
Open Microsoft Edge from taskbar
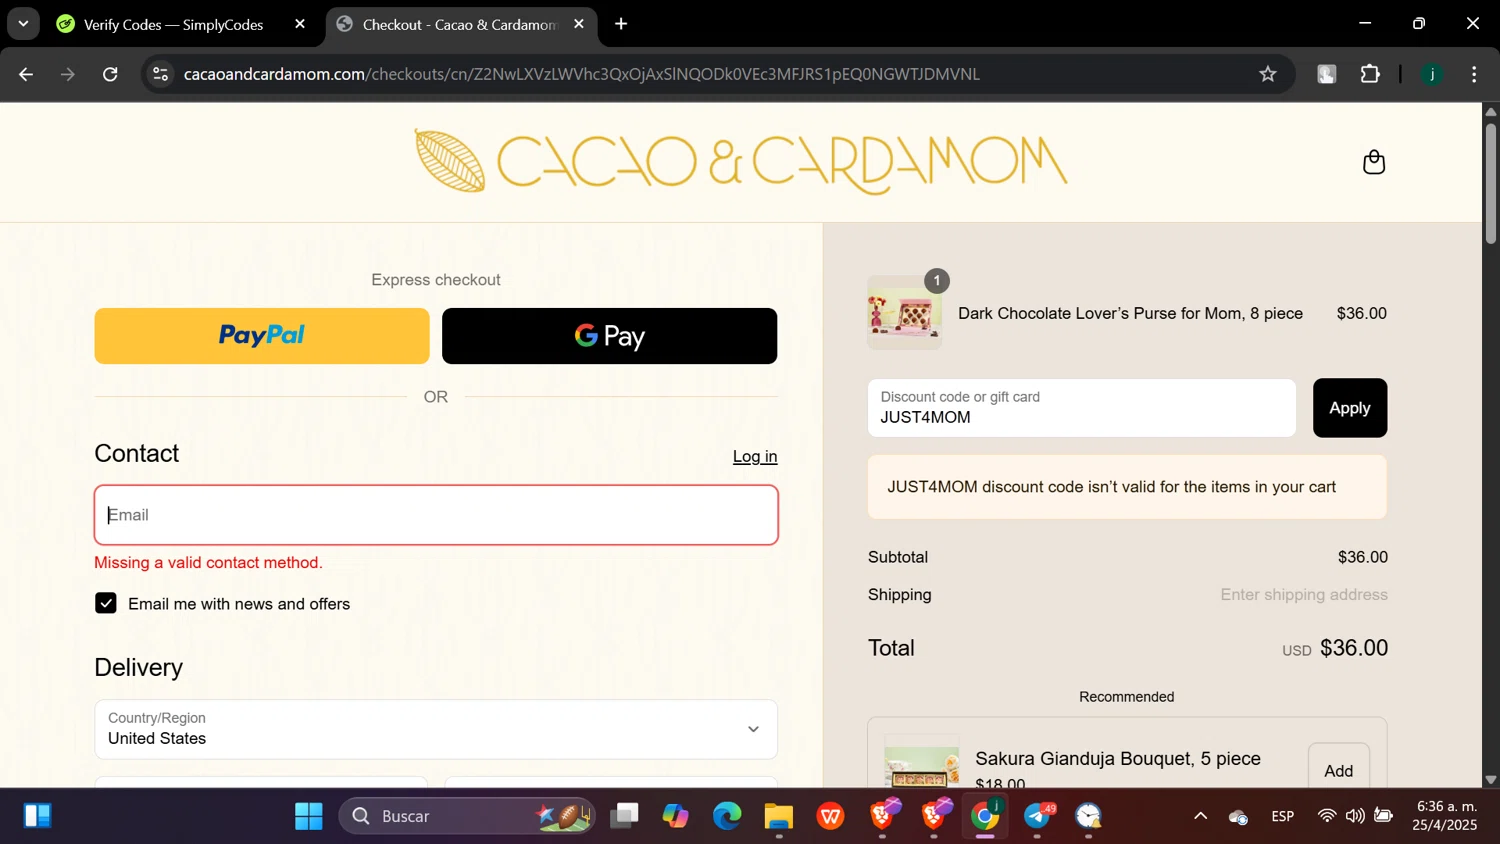point(727,816)
